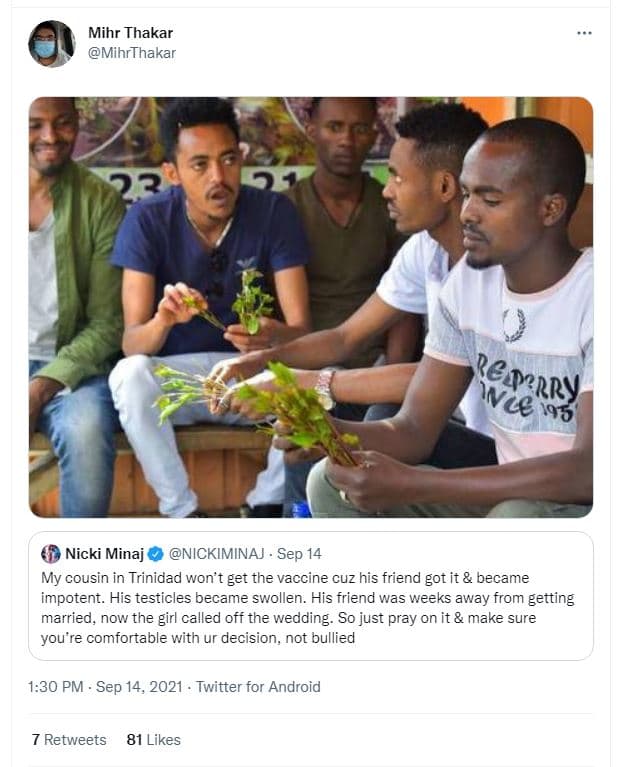The image size is (626, 767).
Task: Click the 1:30 PM timestamp
Action: pos(56,686)
